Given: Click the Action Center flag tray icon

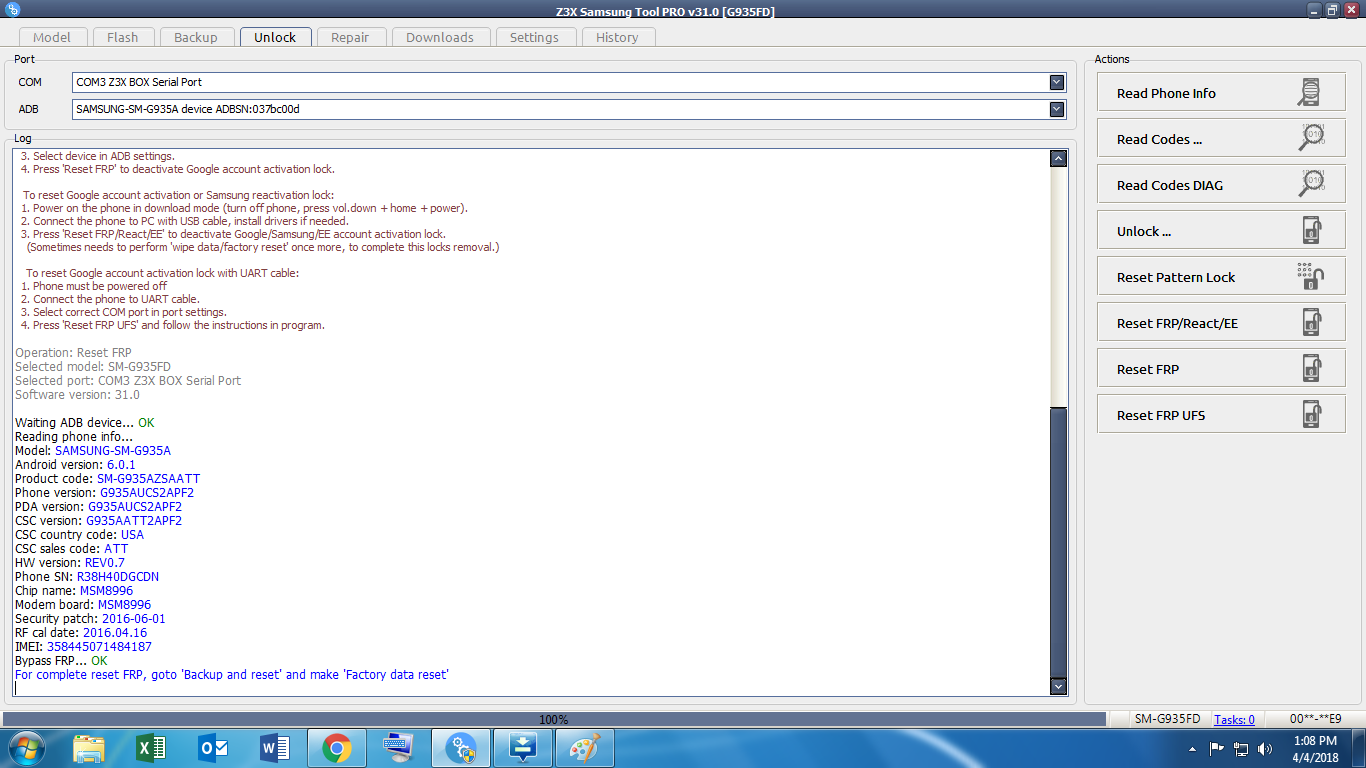Looking at the screenshot, I should [x=1217, y=748].
